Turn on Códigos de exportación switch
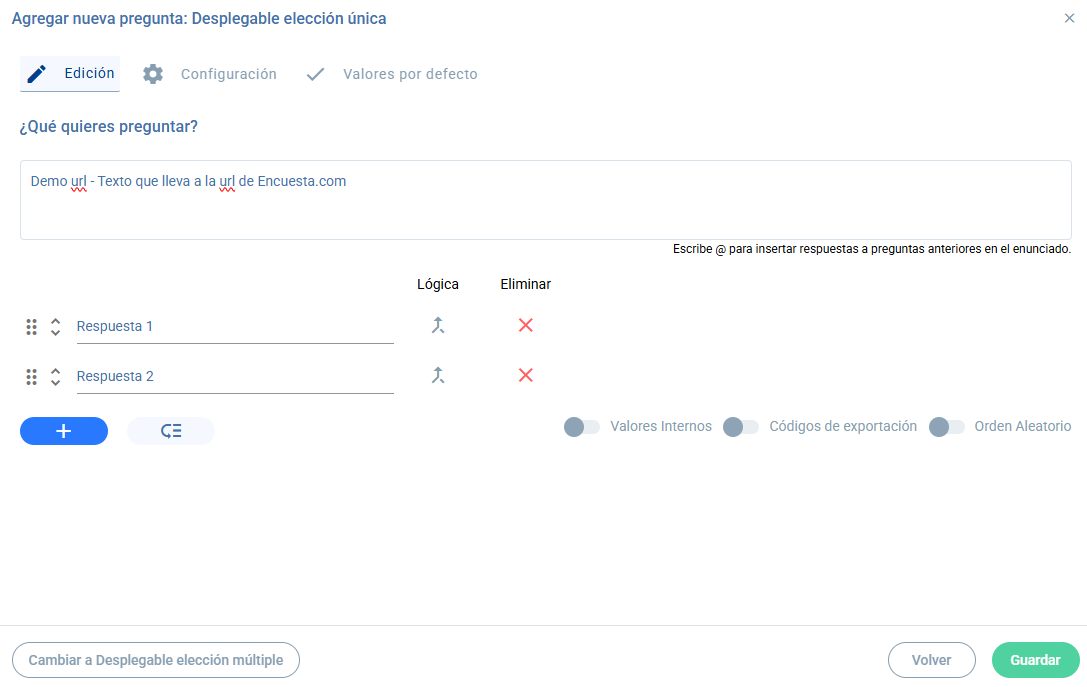This screenshot has height=687, width=1087. coord(740,426)
